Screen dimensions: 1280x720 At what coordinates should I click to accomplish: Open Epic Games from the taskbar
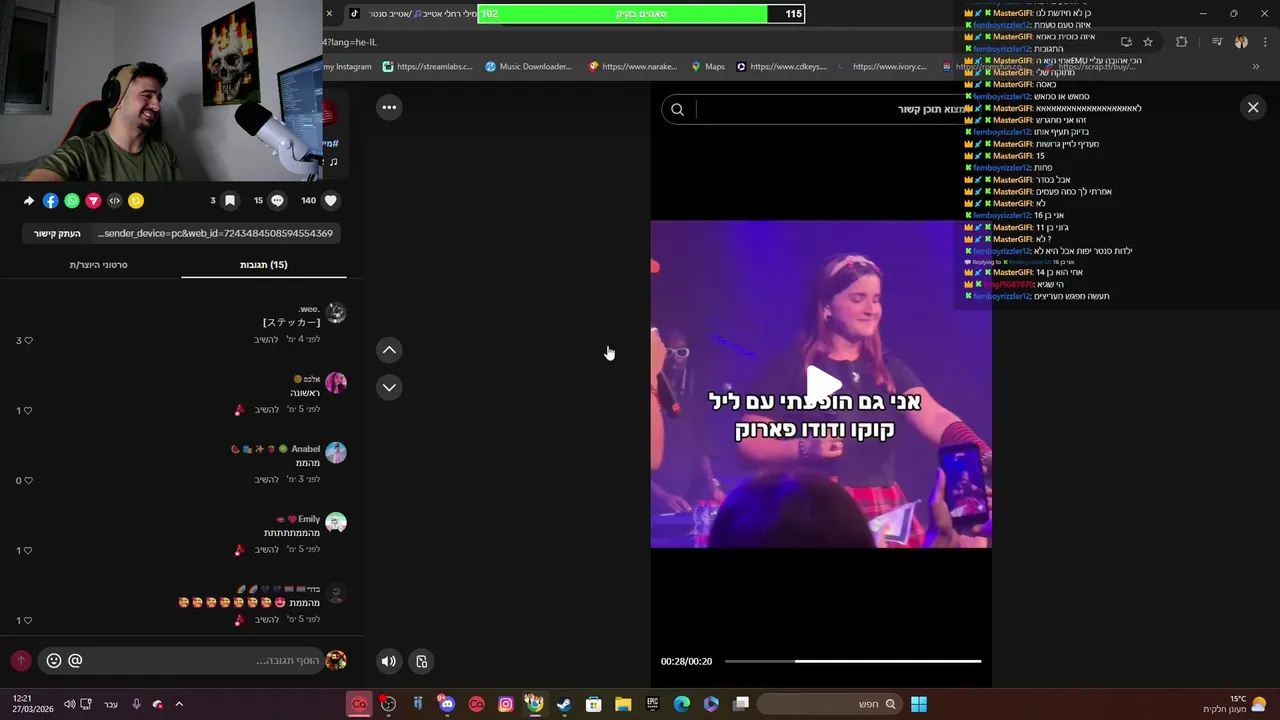click(x=652, y=704)
